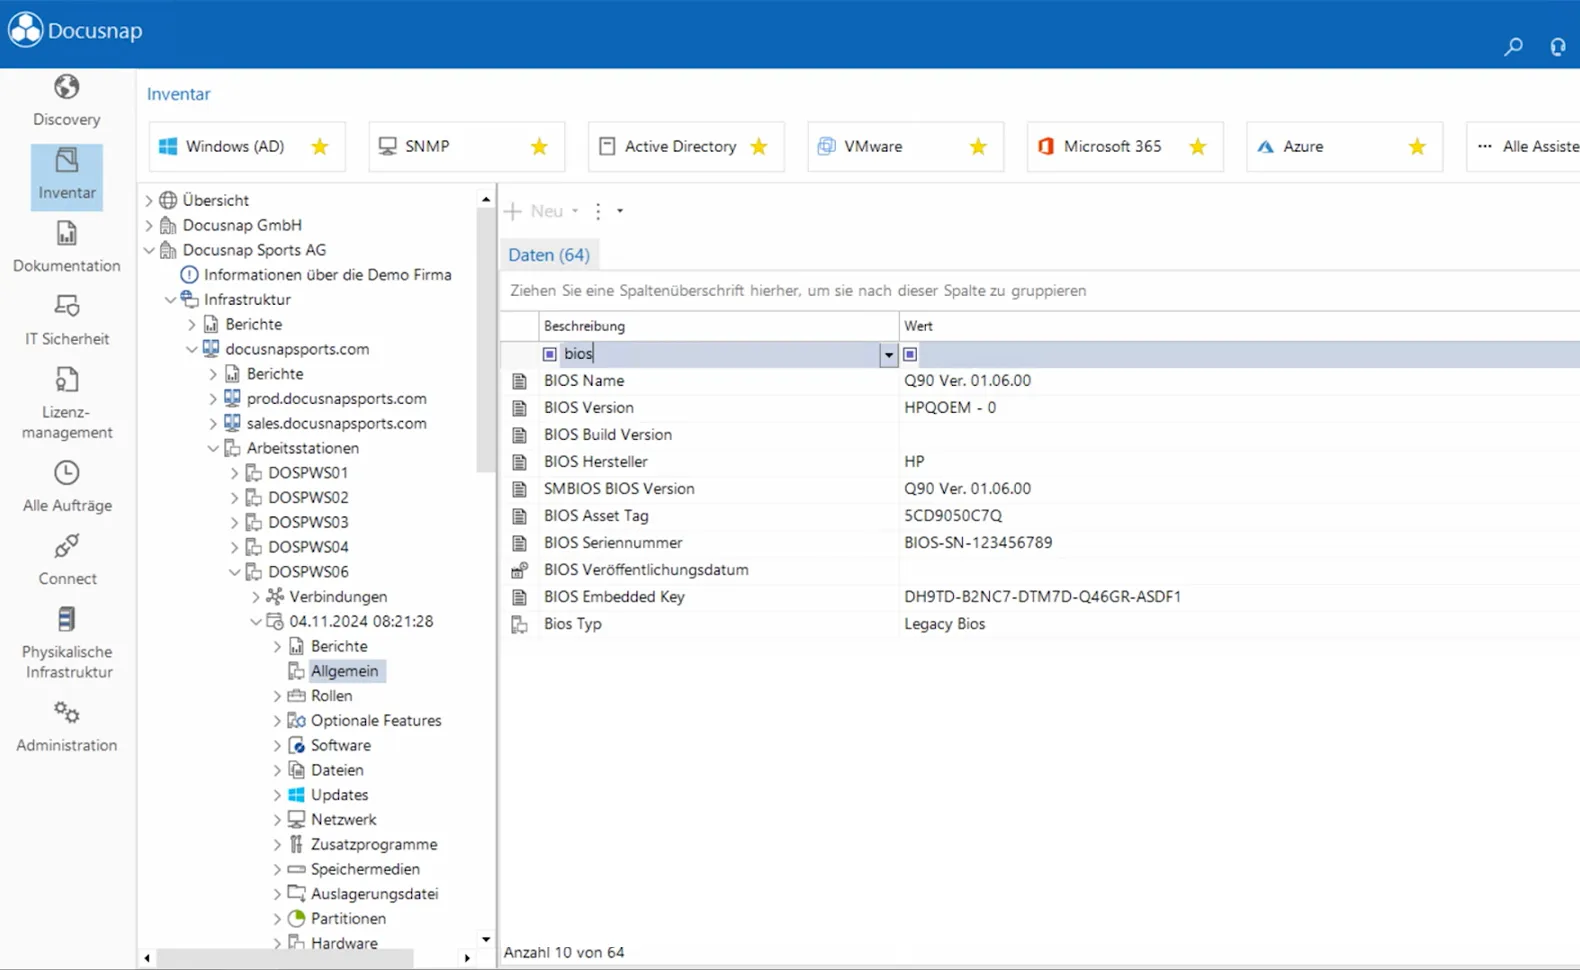
Task: Click the BIOS Veröffentlichungsdatum row icon
Action: click(519, 570)
